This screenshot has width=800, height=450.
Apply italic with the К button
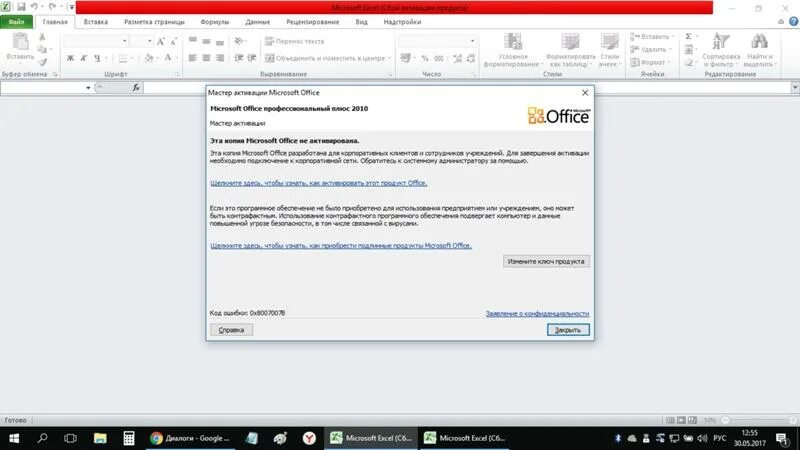click(x=84, y=58)
